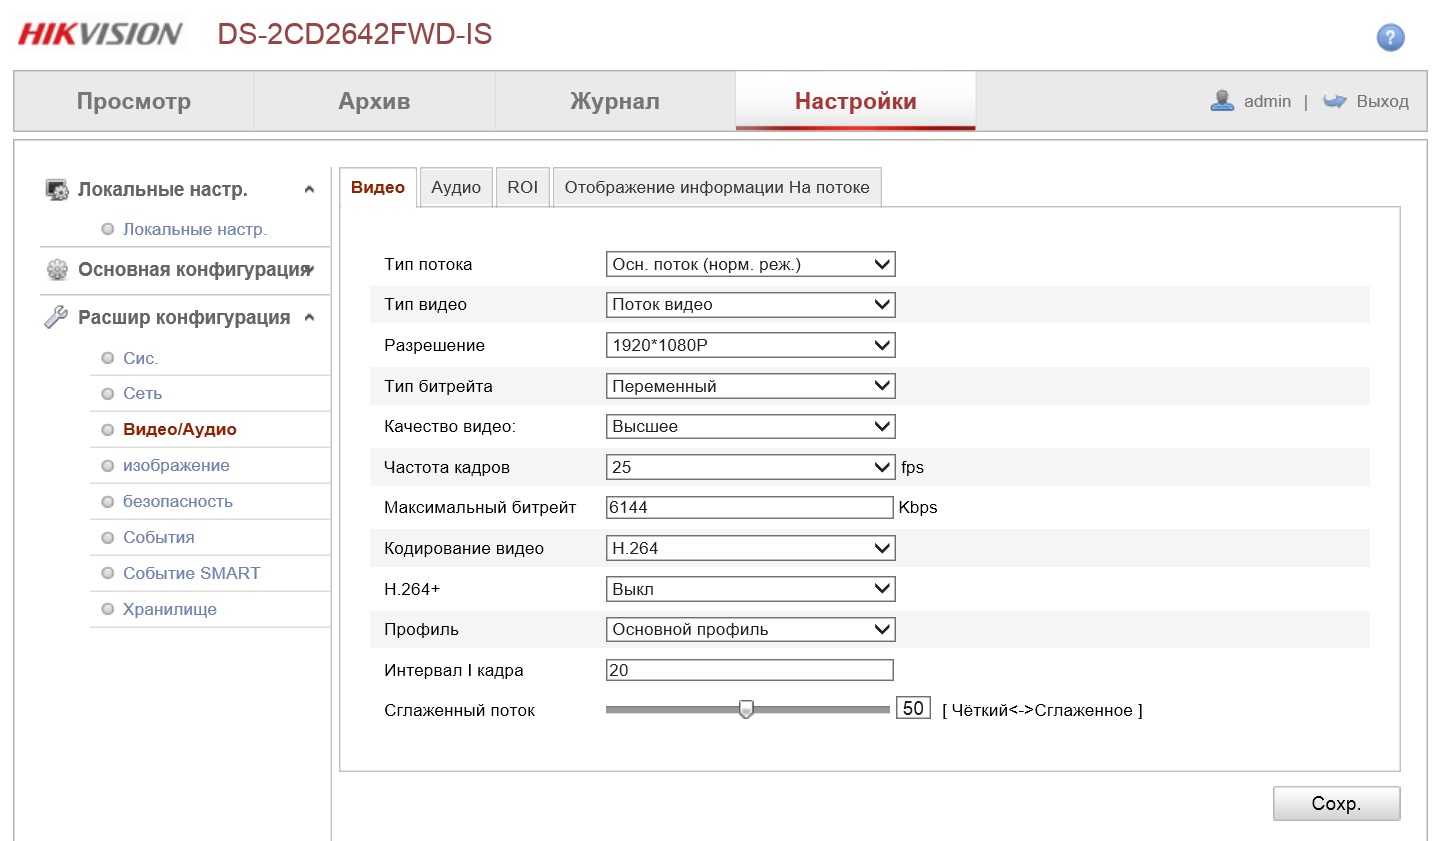Screen dimensions: 1449x841
Task: Collapse the Локальные настр. section chevron
Action: point(309,189)
